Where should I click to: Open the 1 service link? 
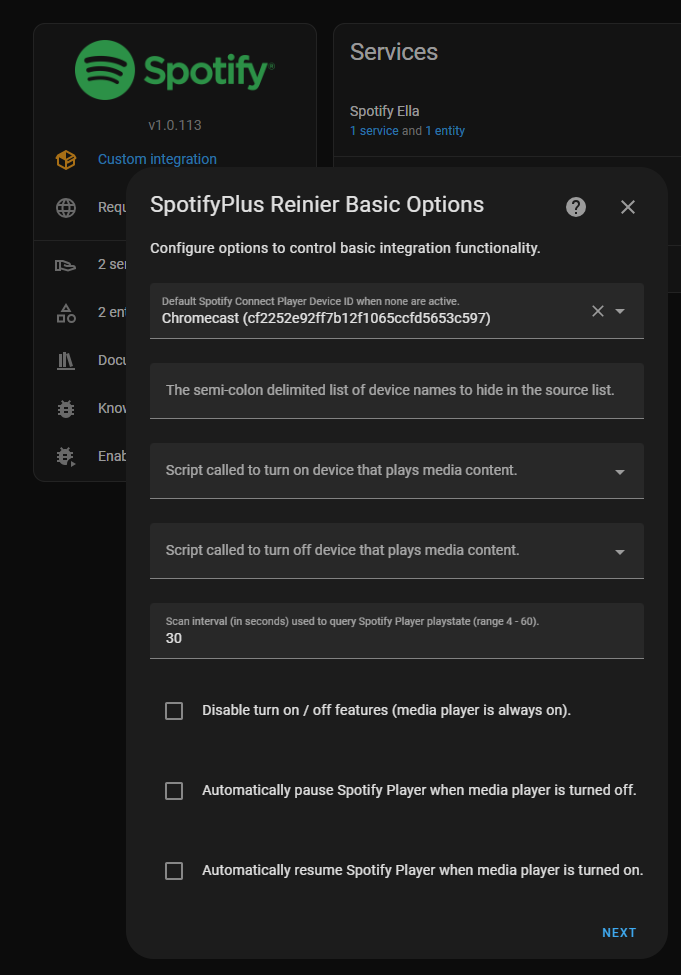pos(374,131)
